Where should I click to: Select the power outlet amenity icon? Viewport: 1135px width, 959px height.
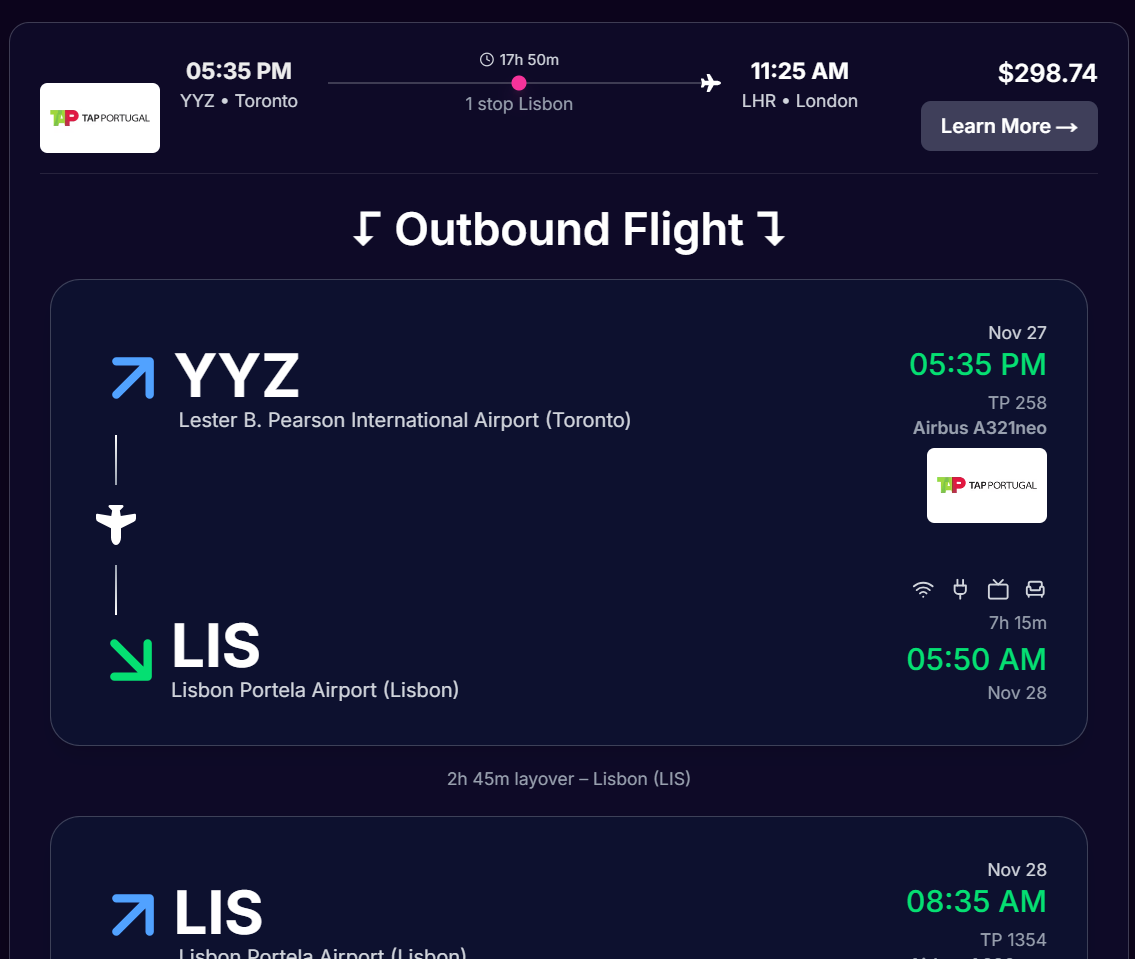[x=960, y=589]
